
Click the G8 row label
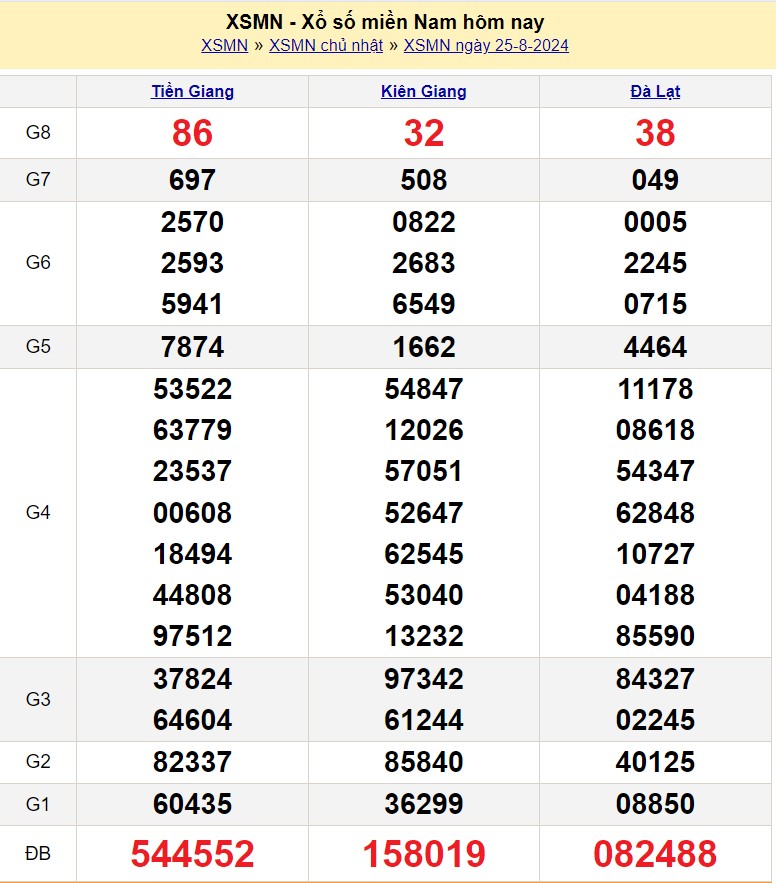pos(38,132)
